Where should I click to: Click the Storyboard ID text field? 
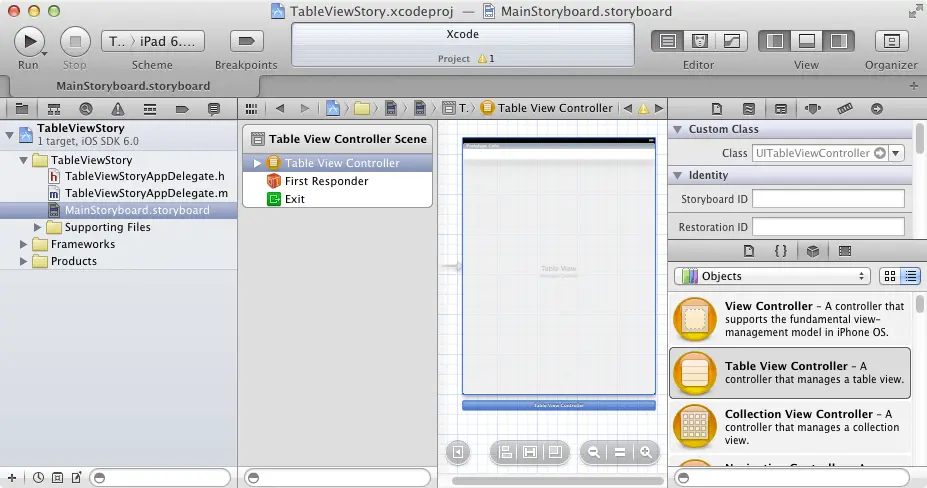(x=828, y=199)
